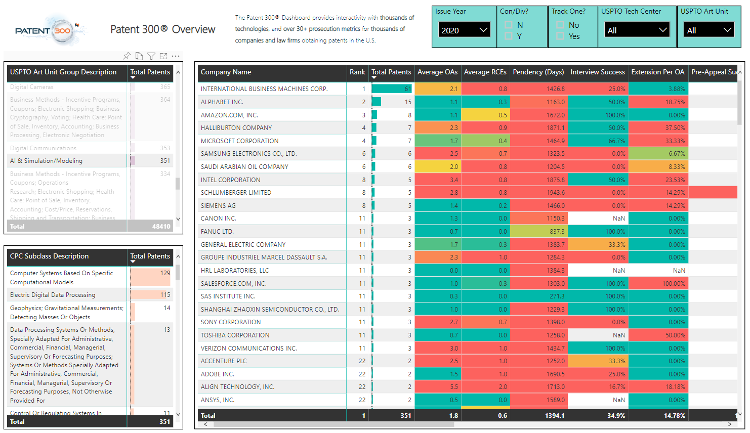Select GENERAL ELECTRIC COMPANY row
Image resolution: width=750 pixels, height=433 pixels.
pos(467,244)
